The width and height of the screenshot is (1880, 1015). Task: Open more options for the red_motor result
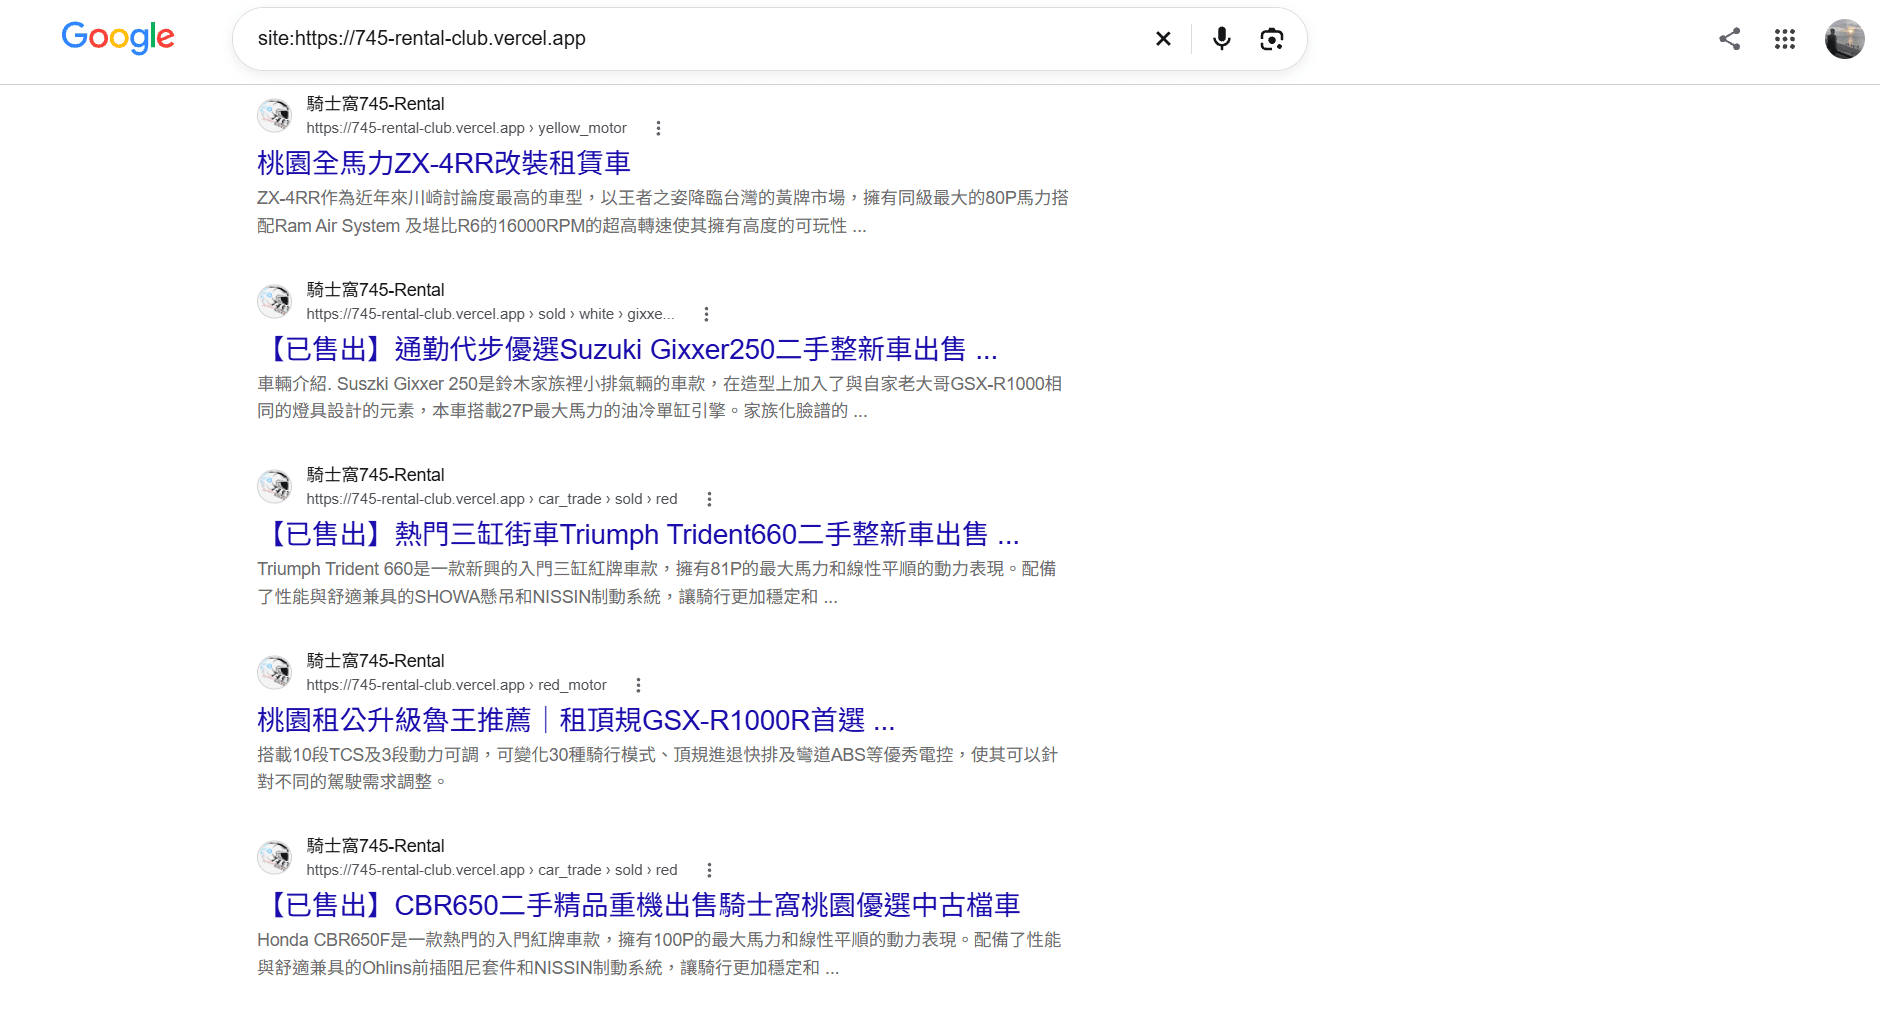638,685
